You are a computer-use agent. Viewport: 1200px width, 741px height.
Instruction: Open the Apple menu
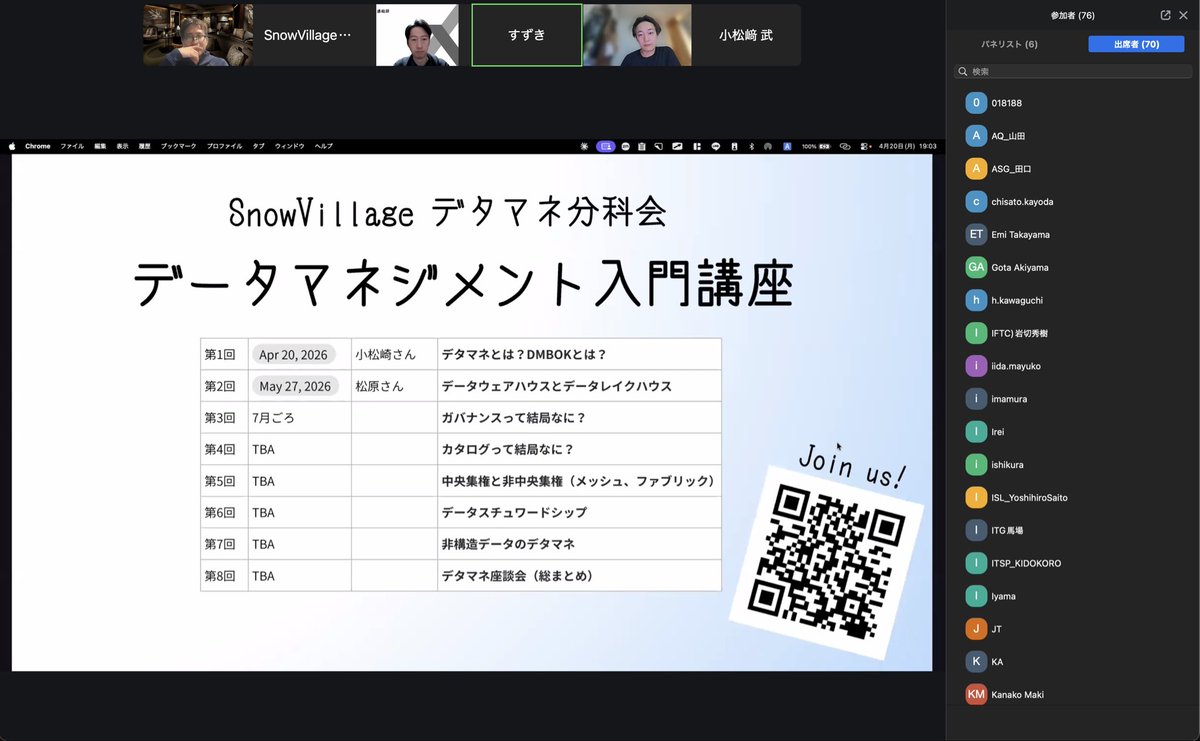(14, 146)
